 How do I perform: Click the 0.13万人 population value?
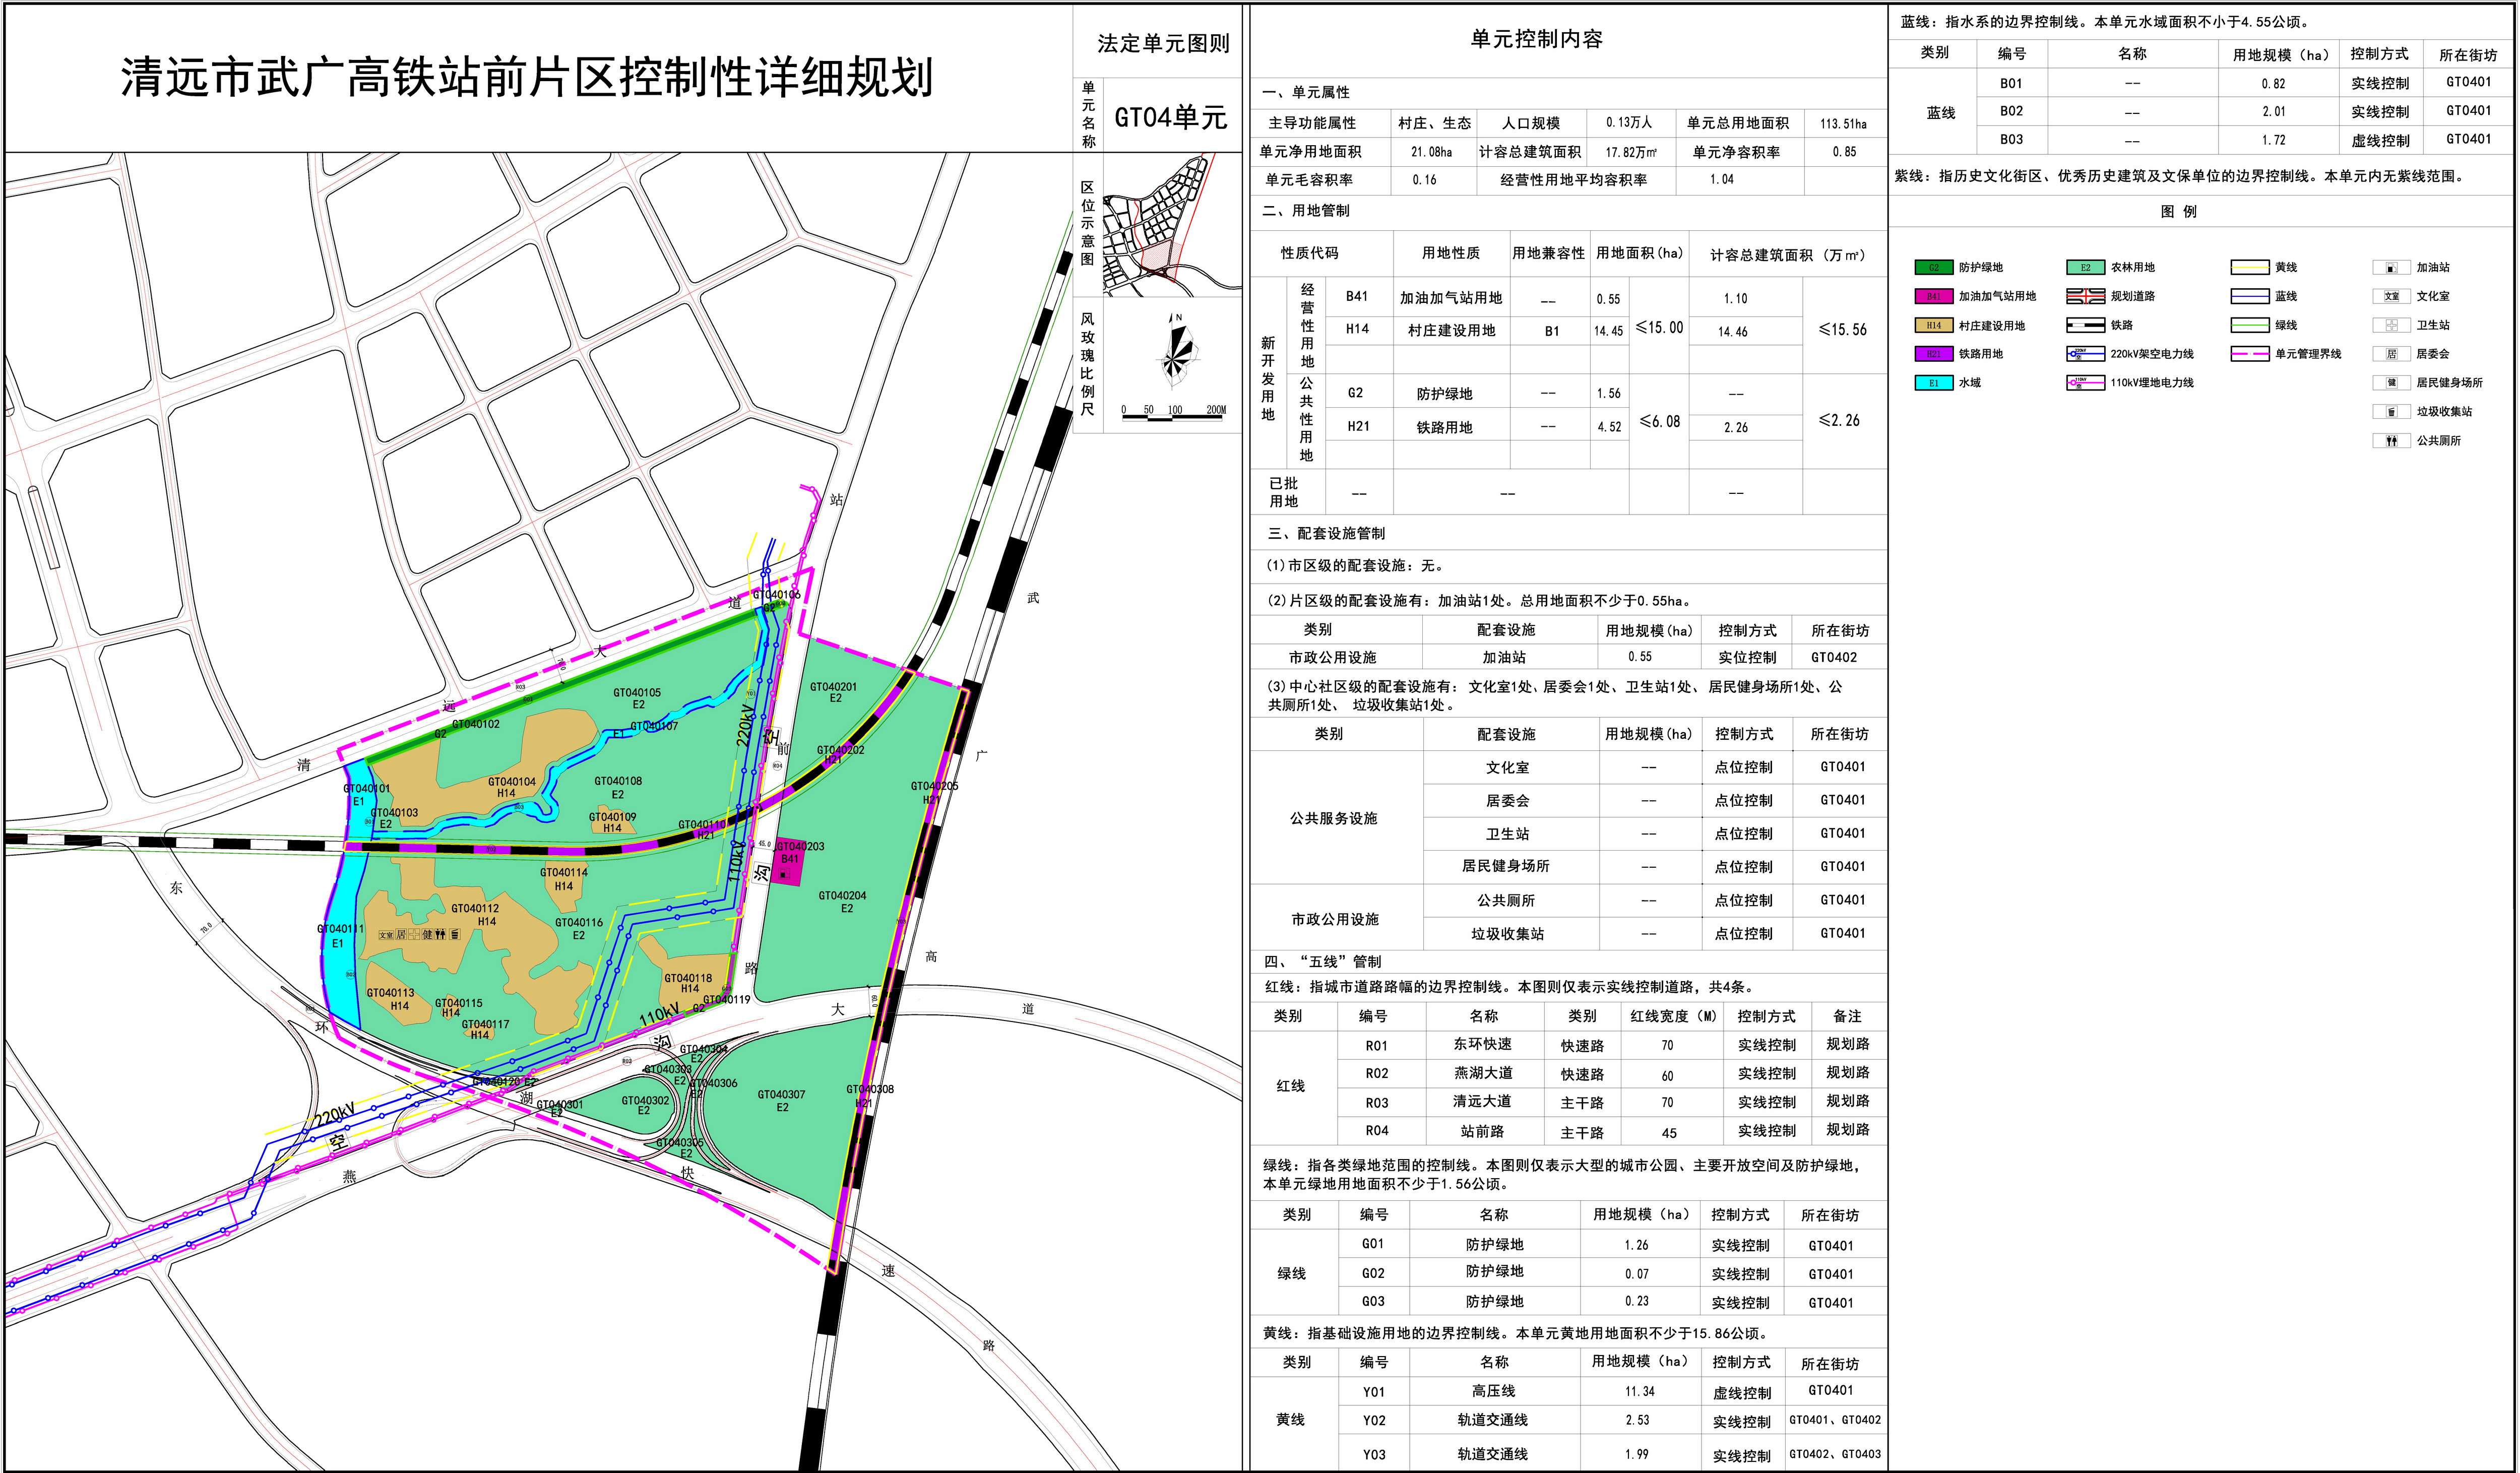pyautogui.click(x=1629, y=122)
